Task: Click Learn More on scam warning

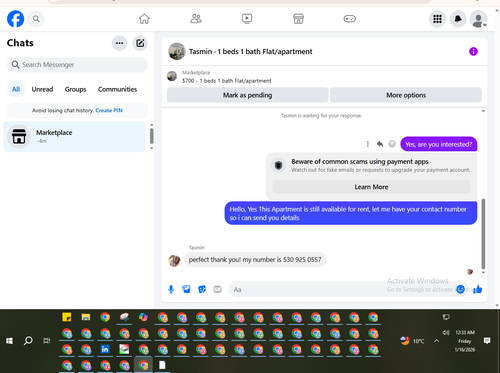Action: [x=371, y=187]
